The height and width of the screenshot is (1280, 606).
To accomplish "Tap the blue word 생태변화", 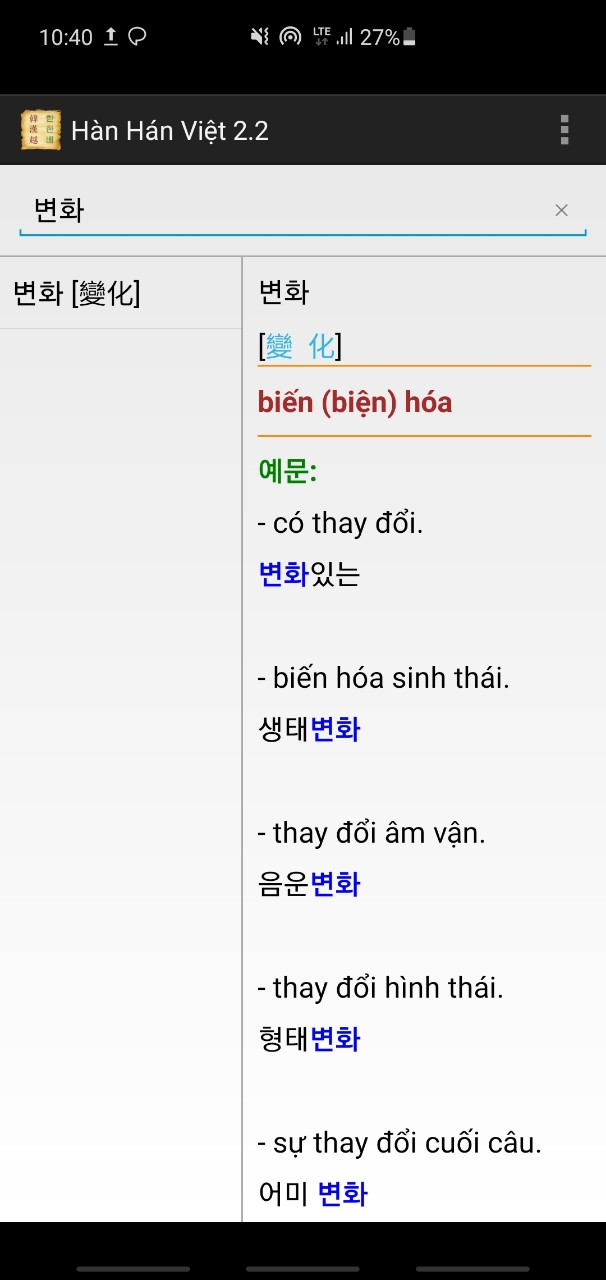I will [x=310, y=730].
